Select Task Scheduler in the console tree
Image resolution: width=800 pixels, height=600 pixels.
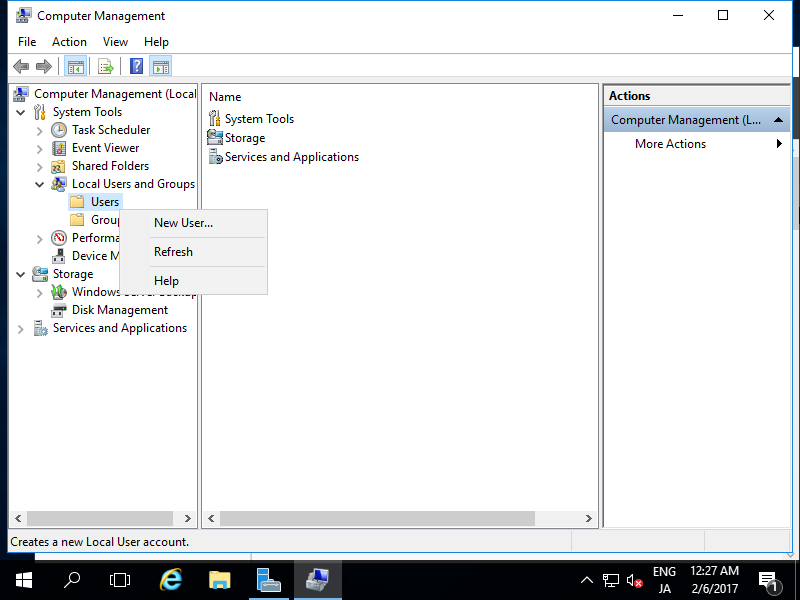[110, 130]
